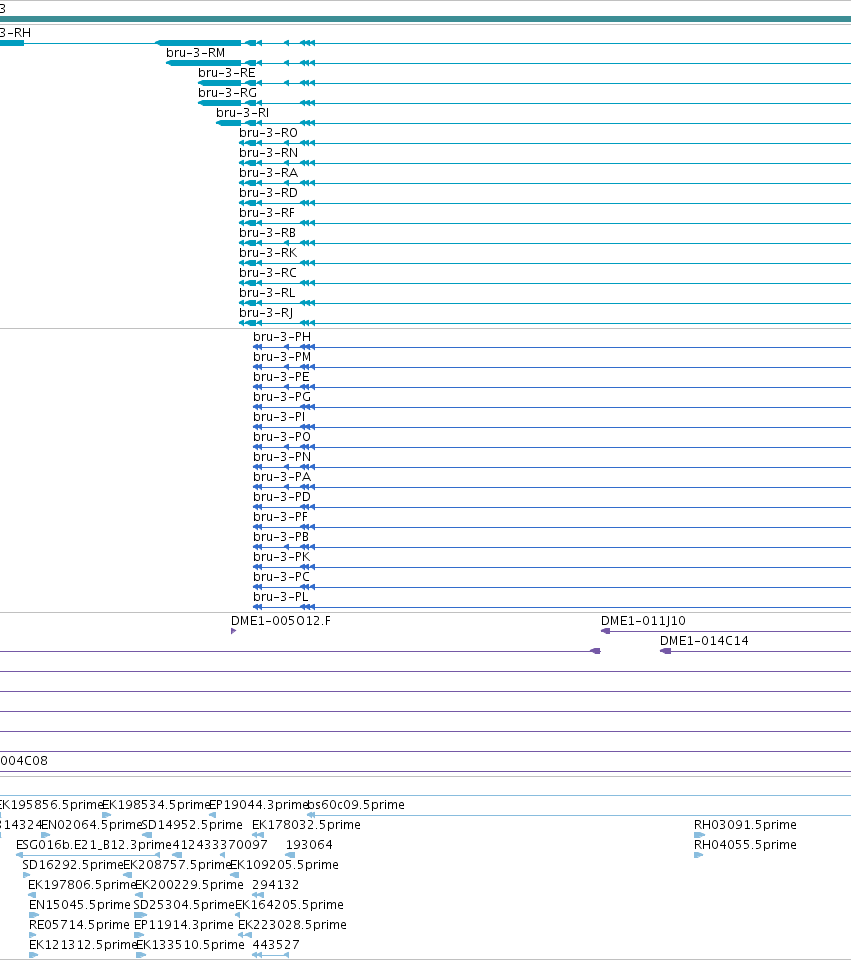
Task: Open protein bru-3-PO feature
Action: [282, 437]
